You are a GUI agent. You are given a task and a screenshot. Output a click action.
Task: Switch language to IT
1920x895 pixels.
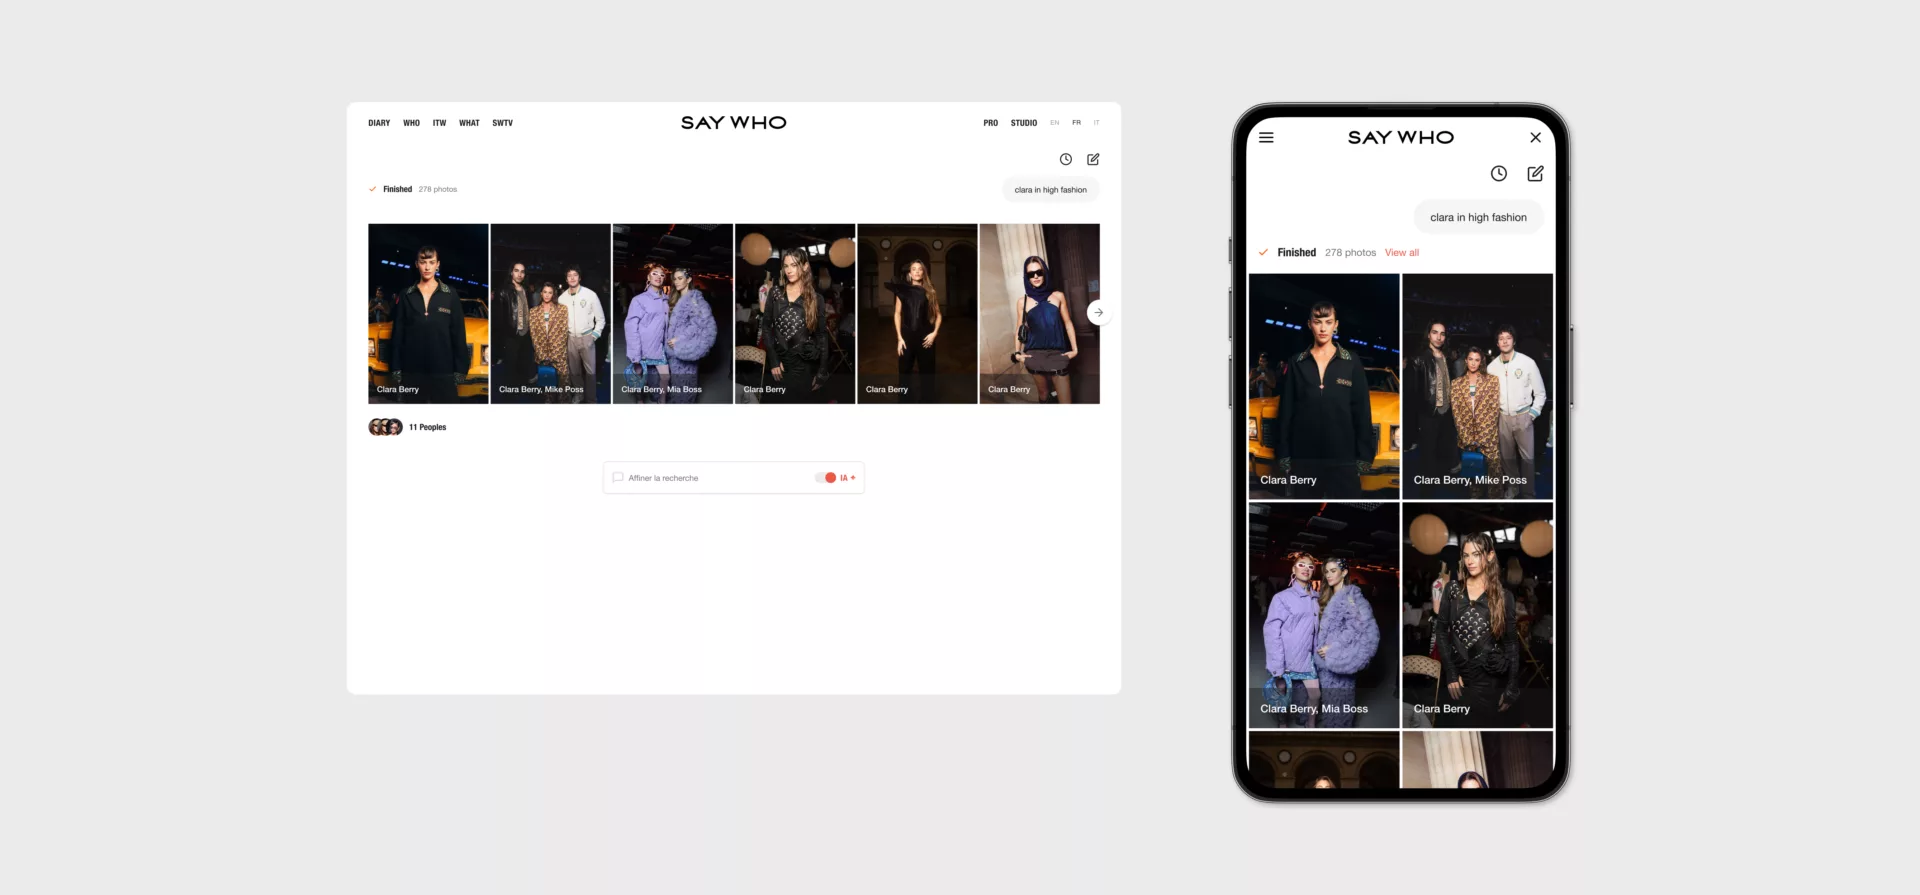click(1096, 123)
